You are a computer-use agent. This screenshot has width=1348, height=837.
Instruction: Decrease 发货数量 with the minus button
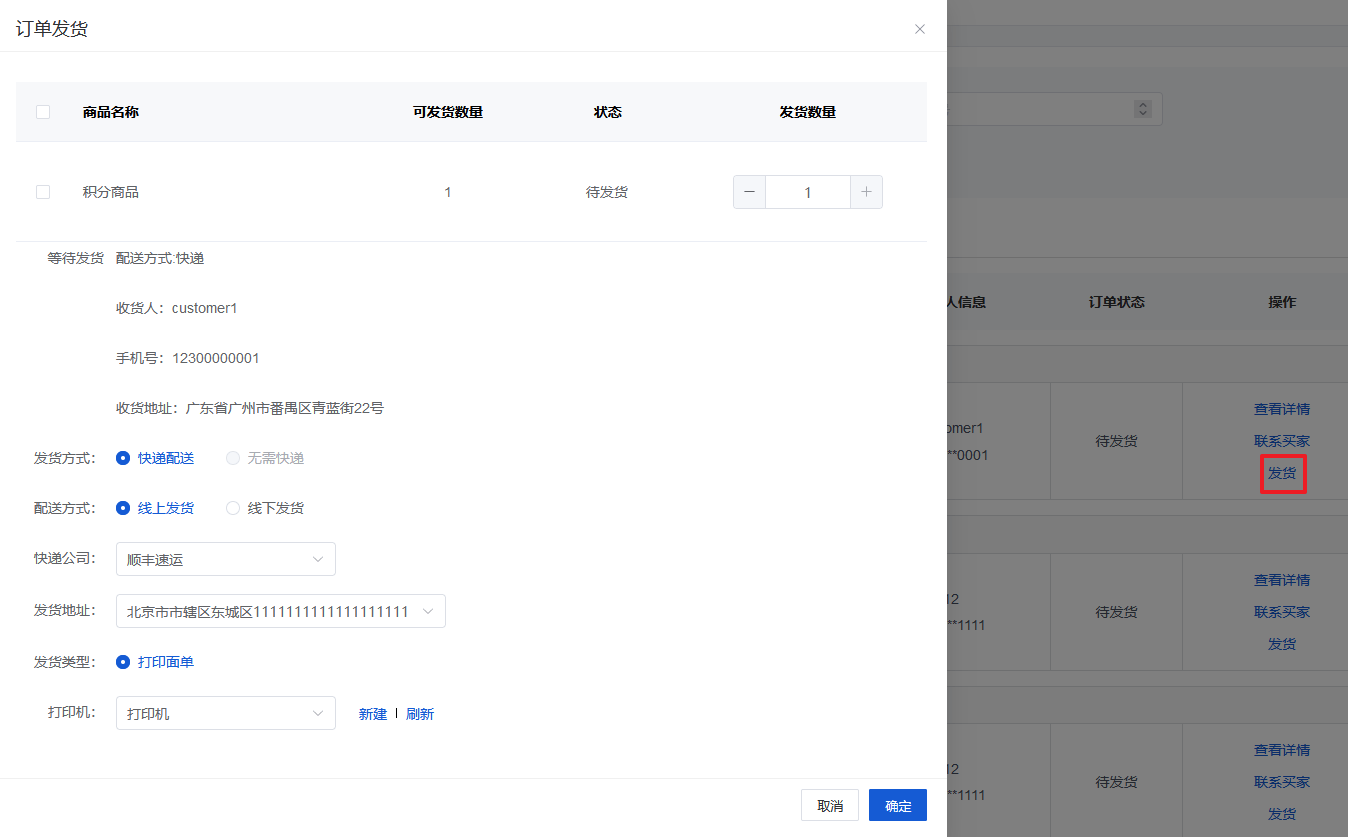tap(749, 192)
